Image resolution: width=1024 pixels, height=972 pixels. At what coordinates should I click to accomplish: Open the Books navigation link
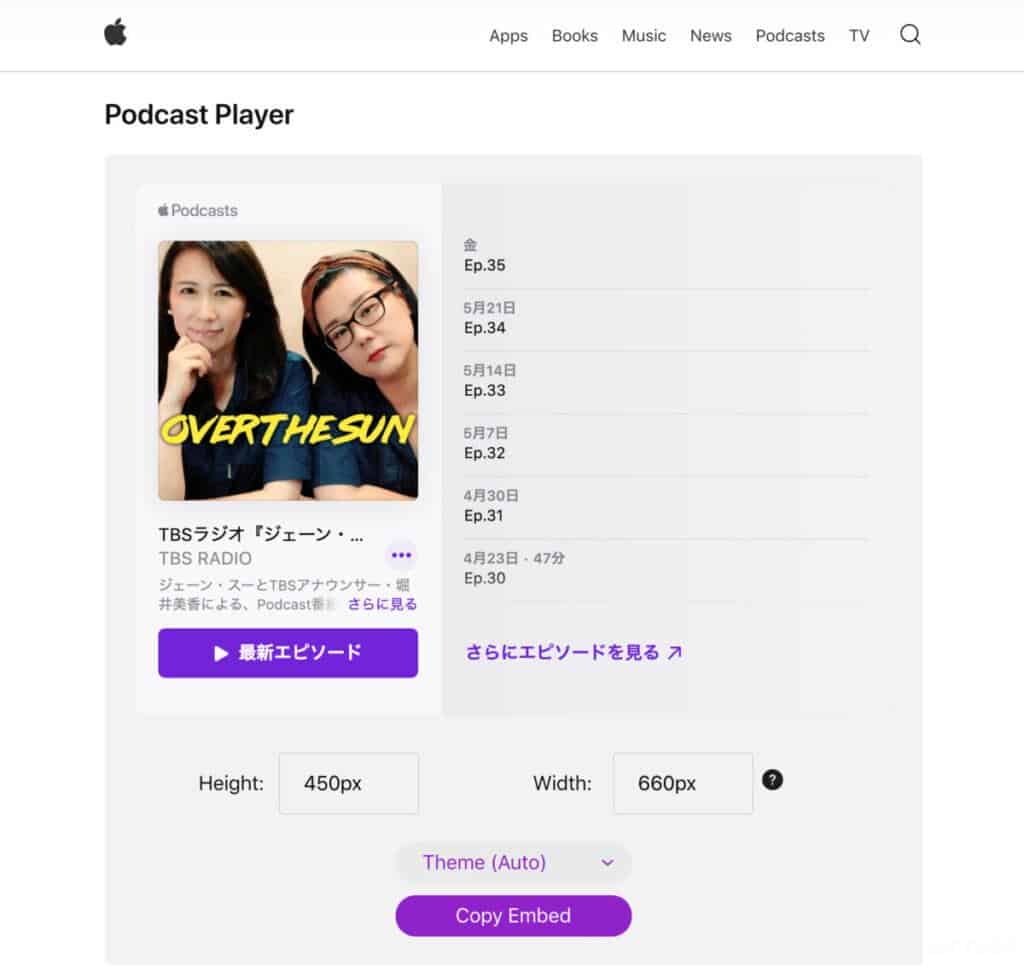[574, 36]
